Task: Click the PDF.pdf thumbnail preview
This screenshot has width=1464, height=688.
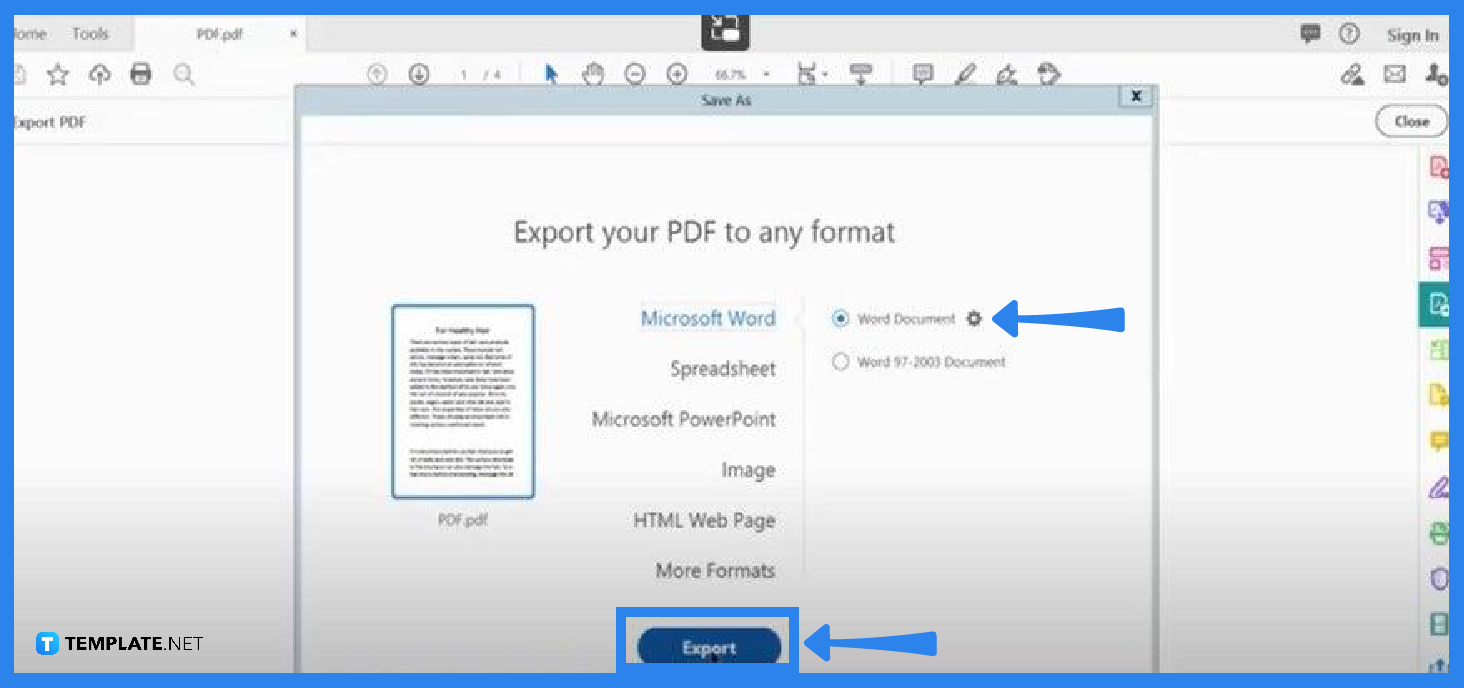Action: [462, 401]
